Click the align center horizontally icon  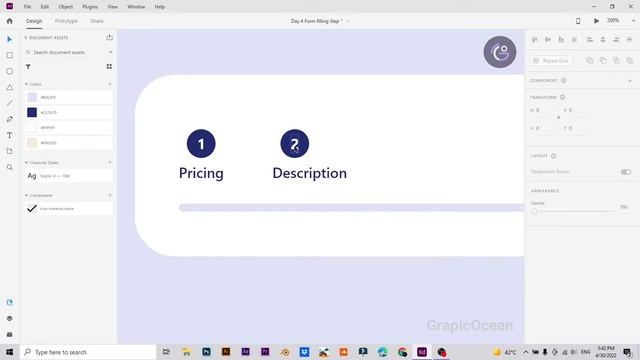pyautogui.click(x=603, y=39)
